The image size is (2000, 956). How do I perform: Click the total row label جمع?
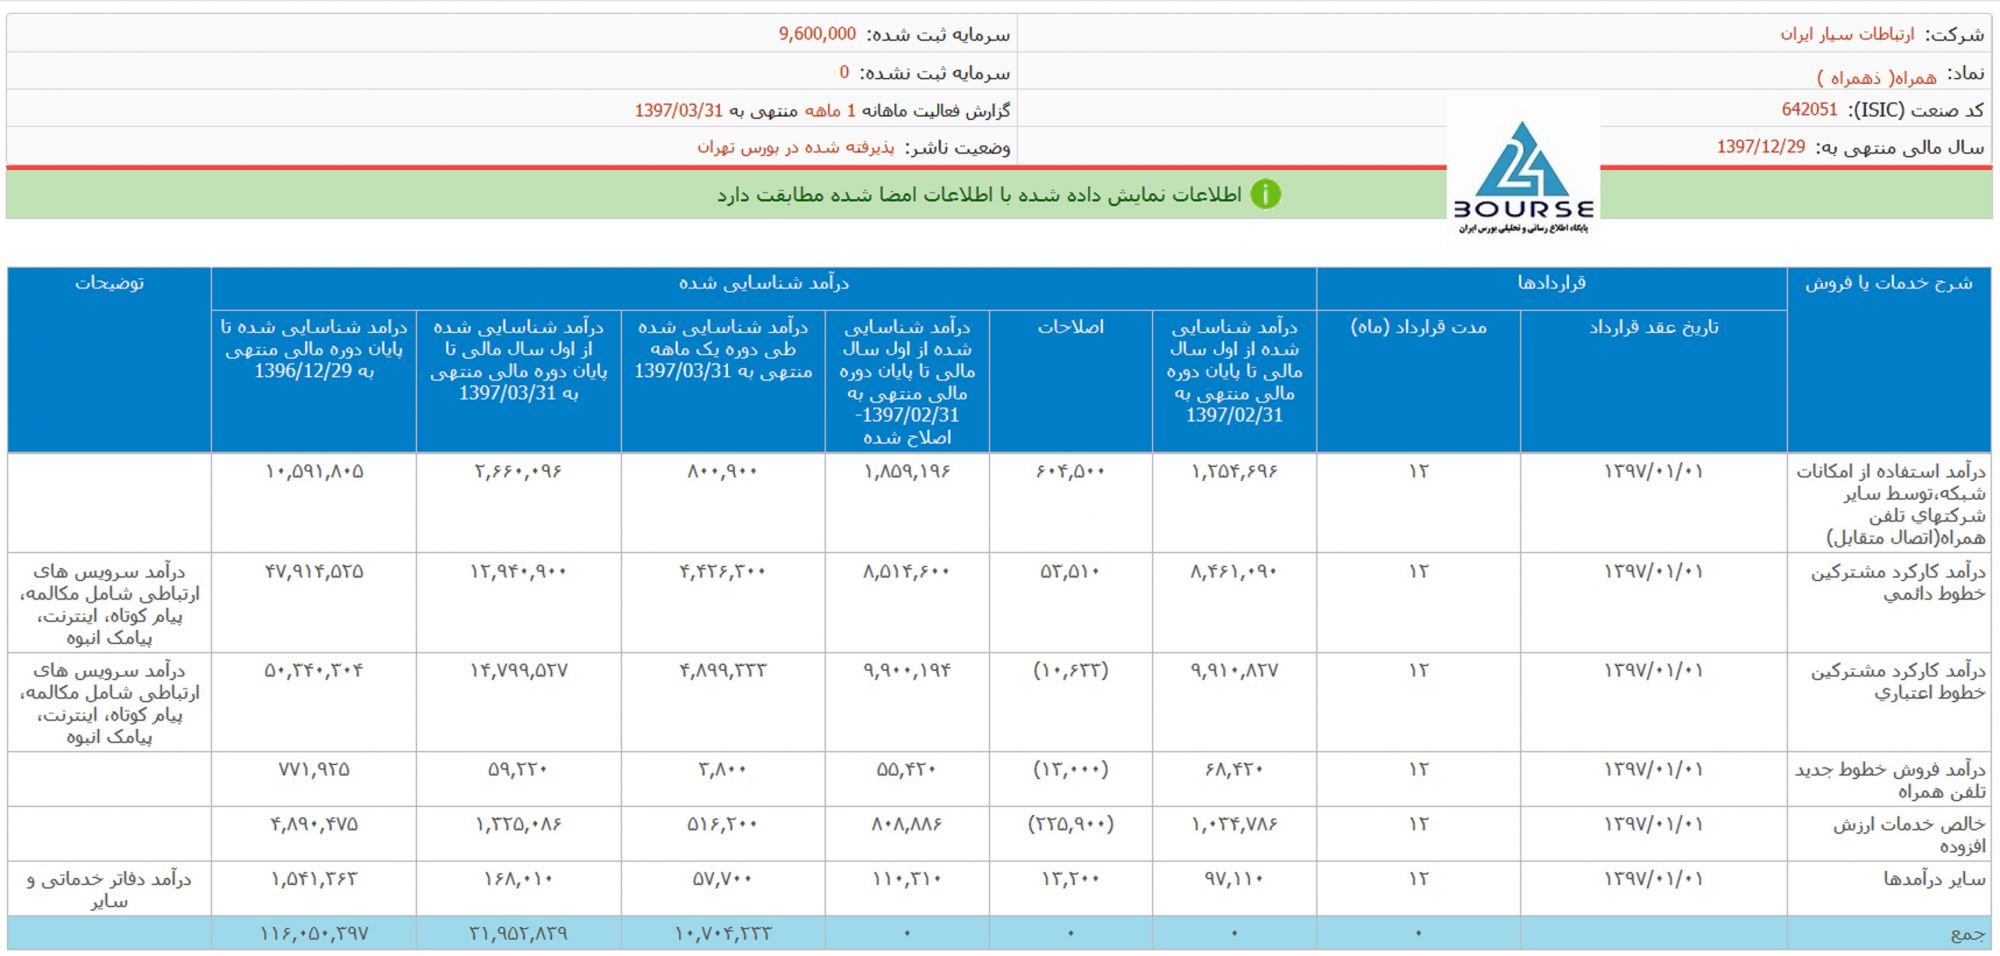click(x=1968, y=934)
